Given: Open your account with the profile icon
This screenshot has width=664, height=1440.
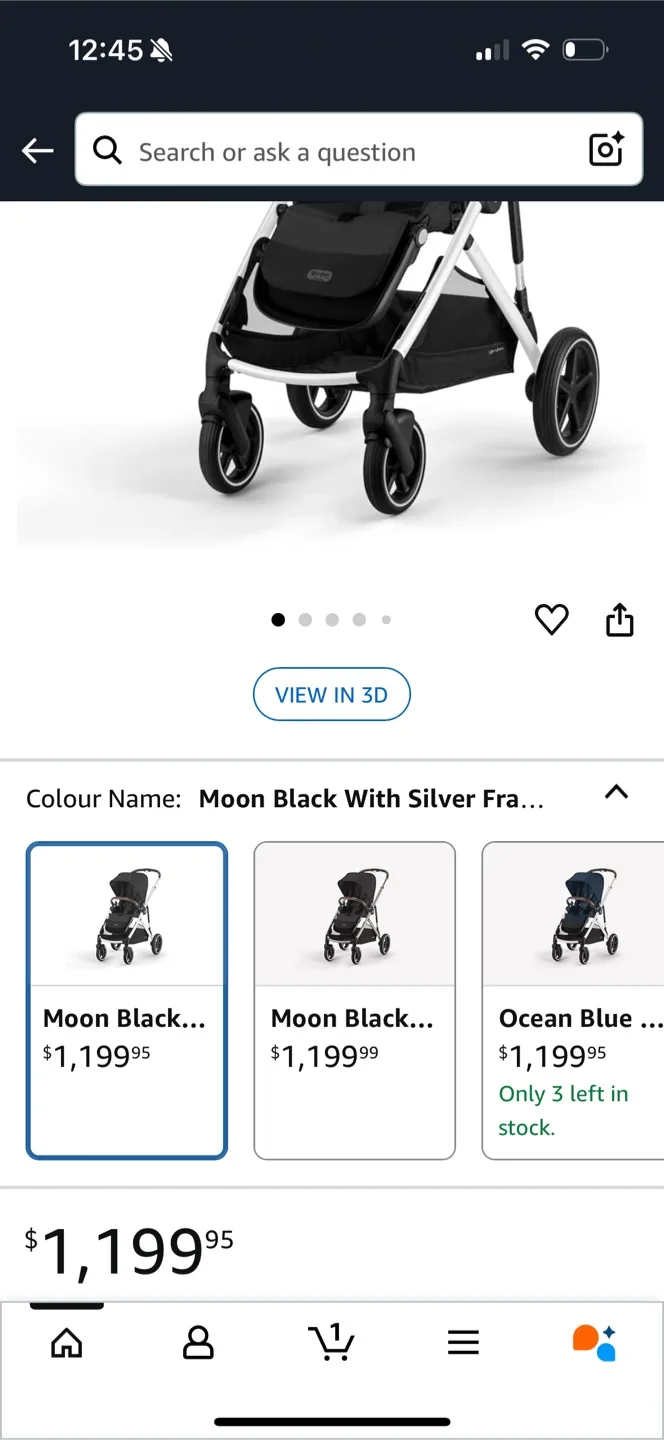Looking at the screenshot, I should coord(198,1343).
